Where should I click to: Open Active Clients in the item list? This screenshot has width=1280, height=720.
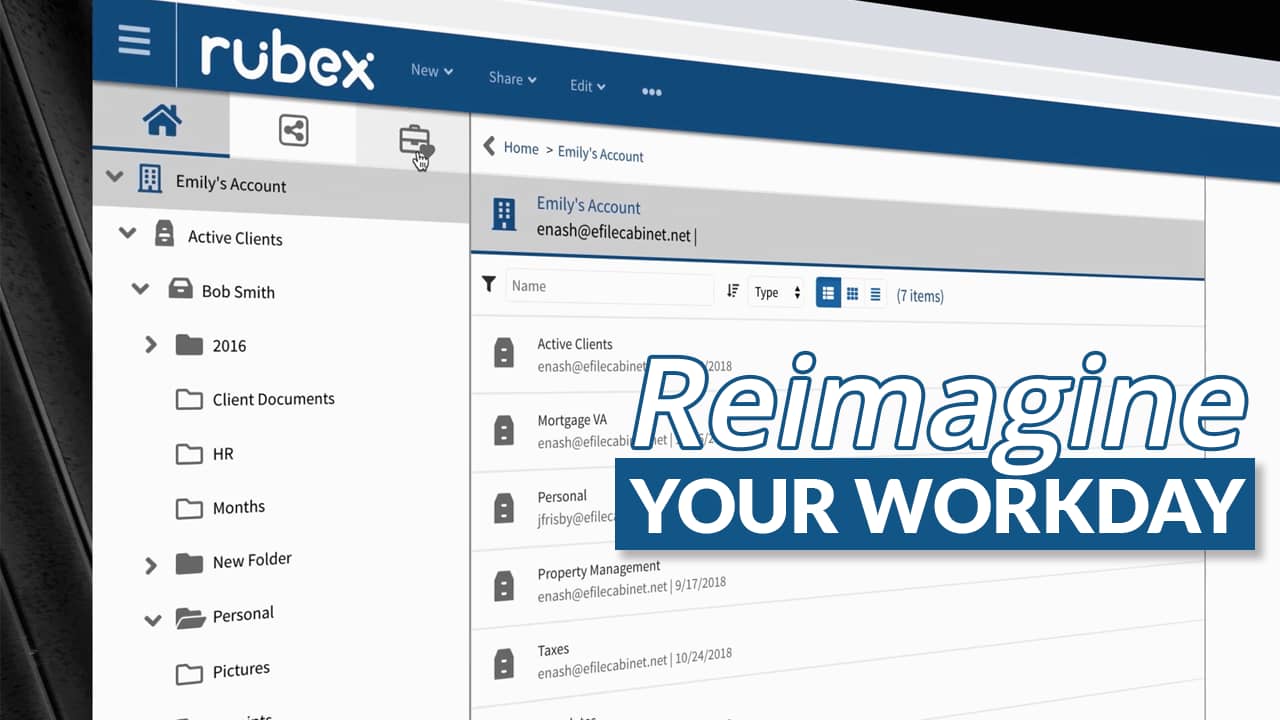click(575, 344)
